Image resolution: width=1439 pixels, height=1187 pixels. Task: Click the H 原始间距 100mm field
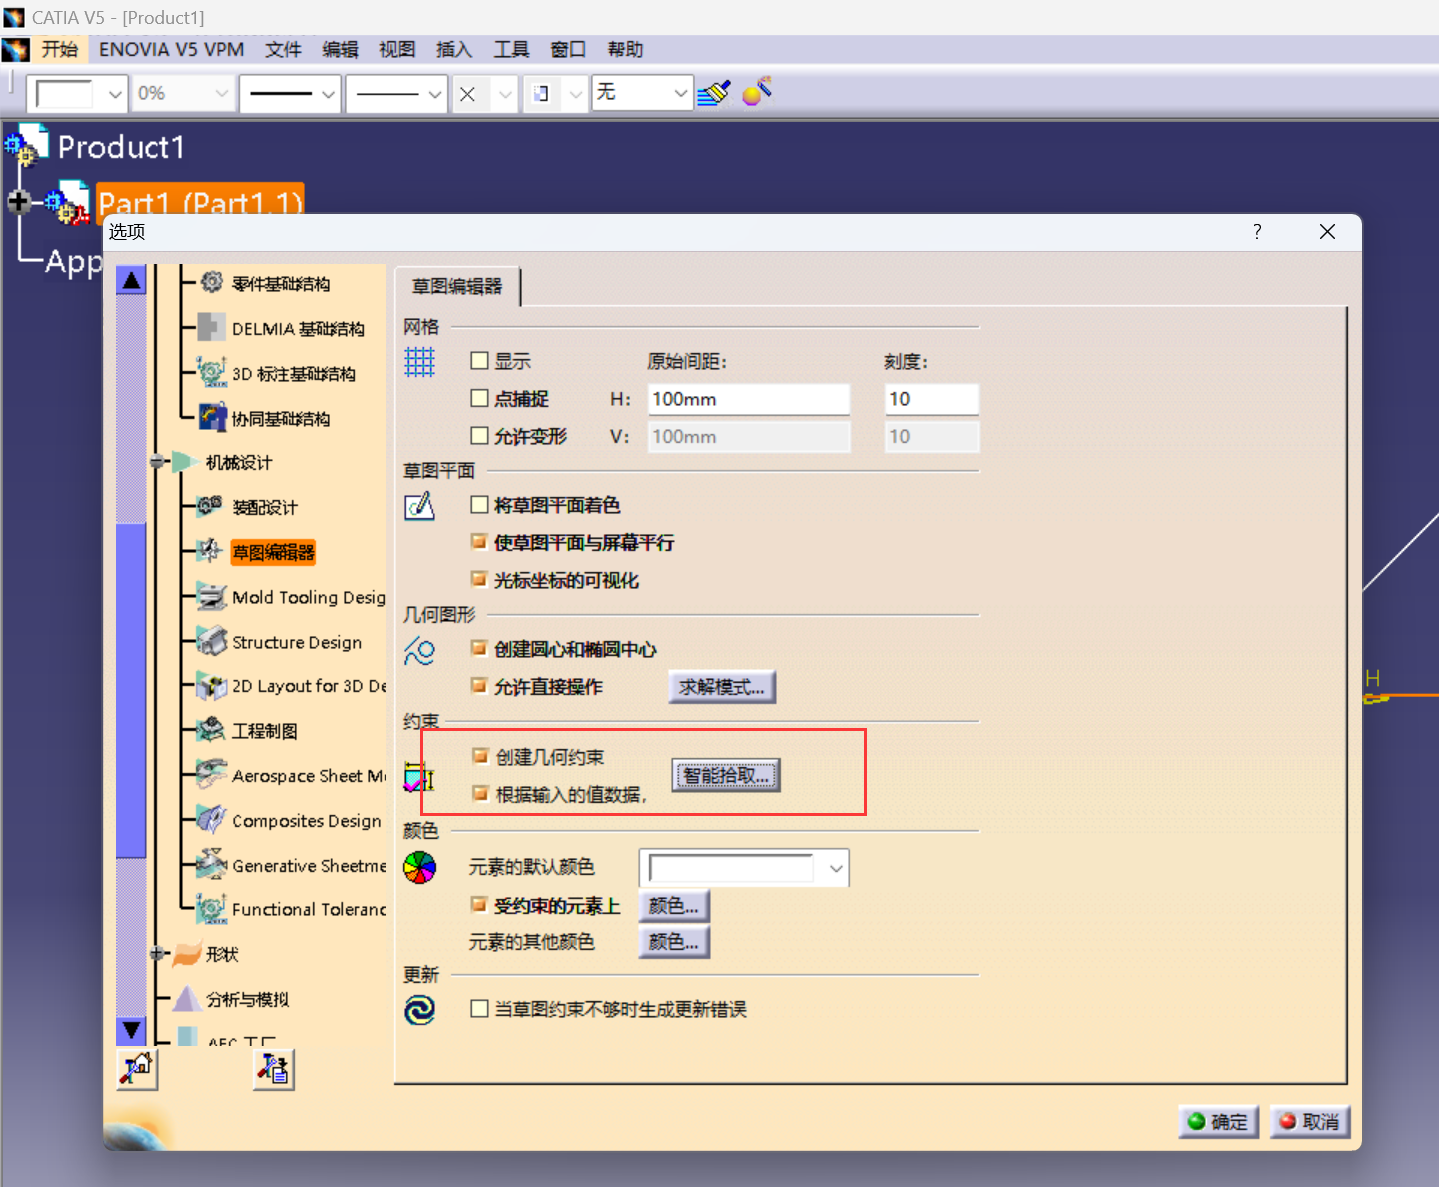749,399
